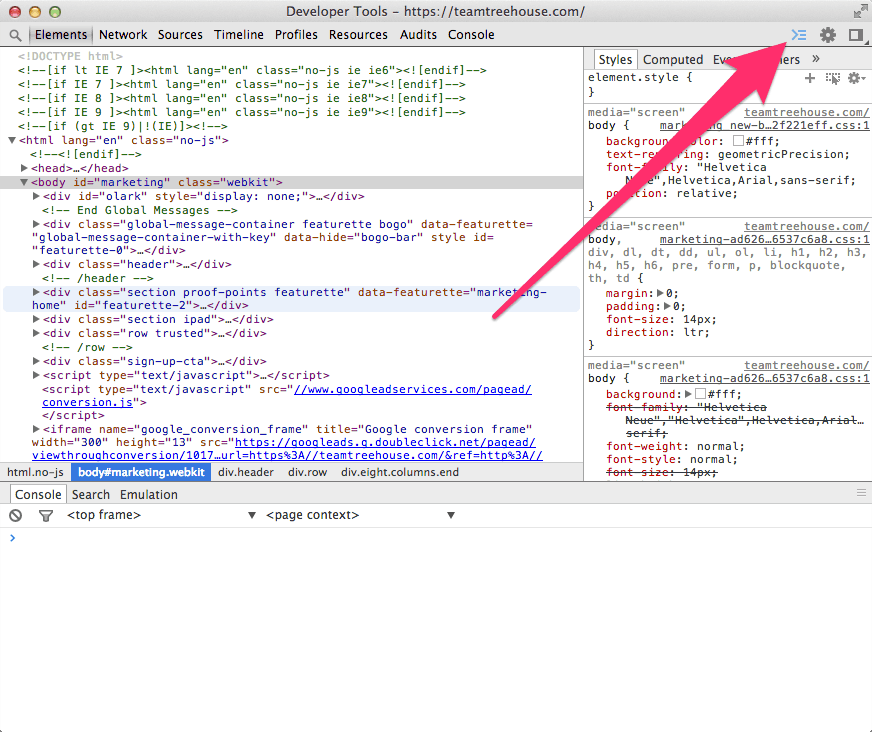Open the Computed styles tab
The width and height of the screenshot is (872, 732).
point(672,59)
